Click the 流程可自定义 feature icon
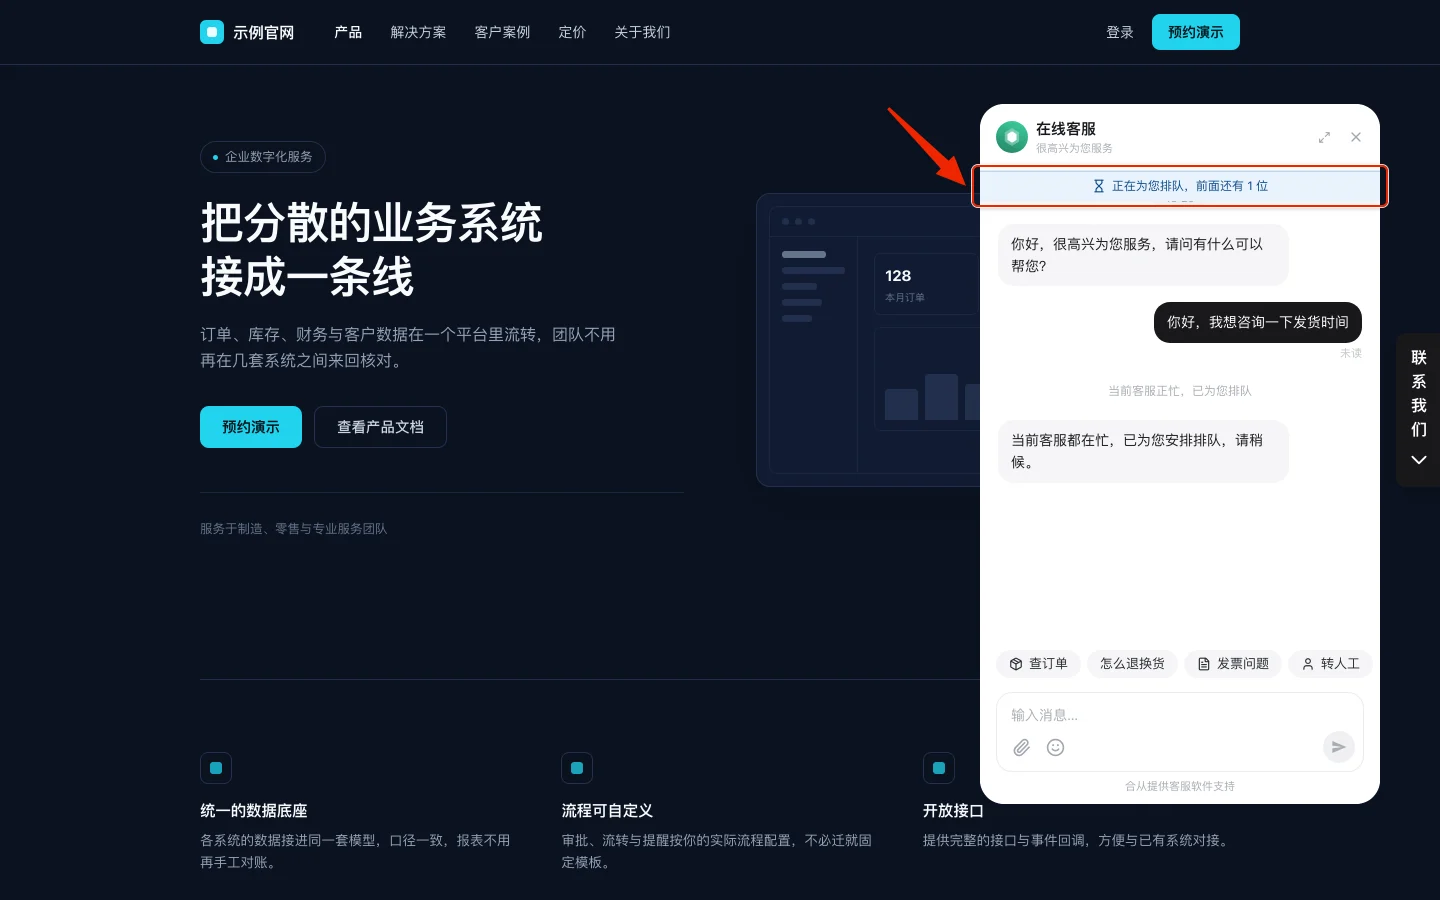Image resolution: width=1440 pixels, height=900 pixels. (x=577, y=768)
